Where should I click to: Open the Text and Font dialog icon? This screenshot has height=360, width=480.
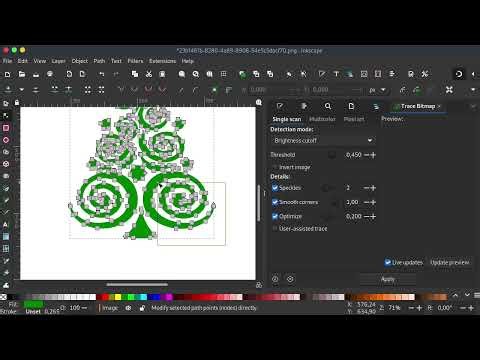click(x=336, y=74)
